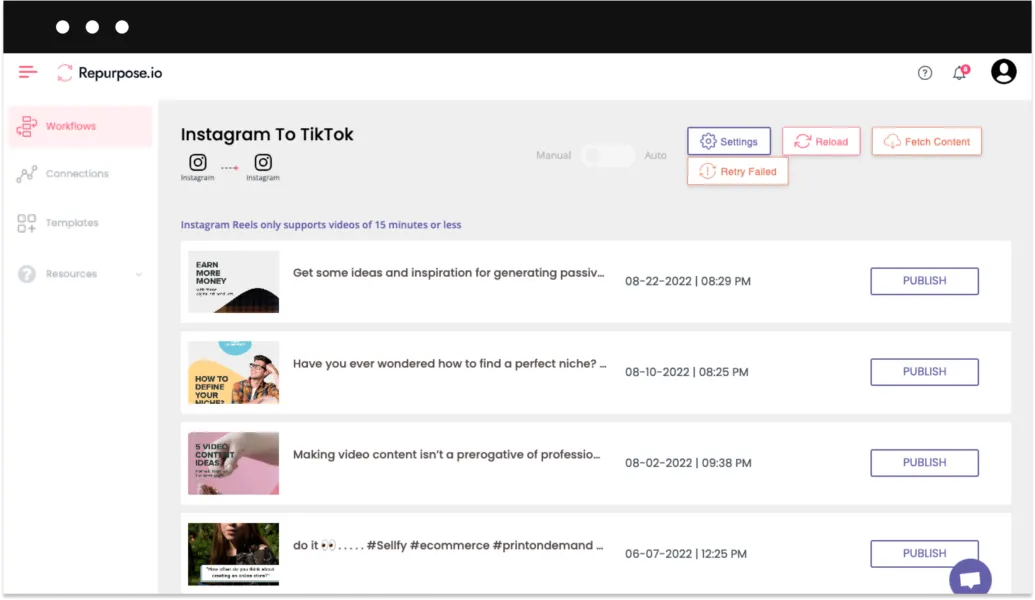Viewport: 1035px width, 600px height.
Task: Select Workflows in the sidebar
Action: [81, 126]
